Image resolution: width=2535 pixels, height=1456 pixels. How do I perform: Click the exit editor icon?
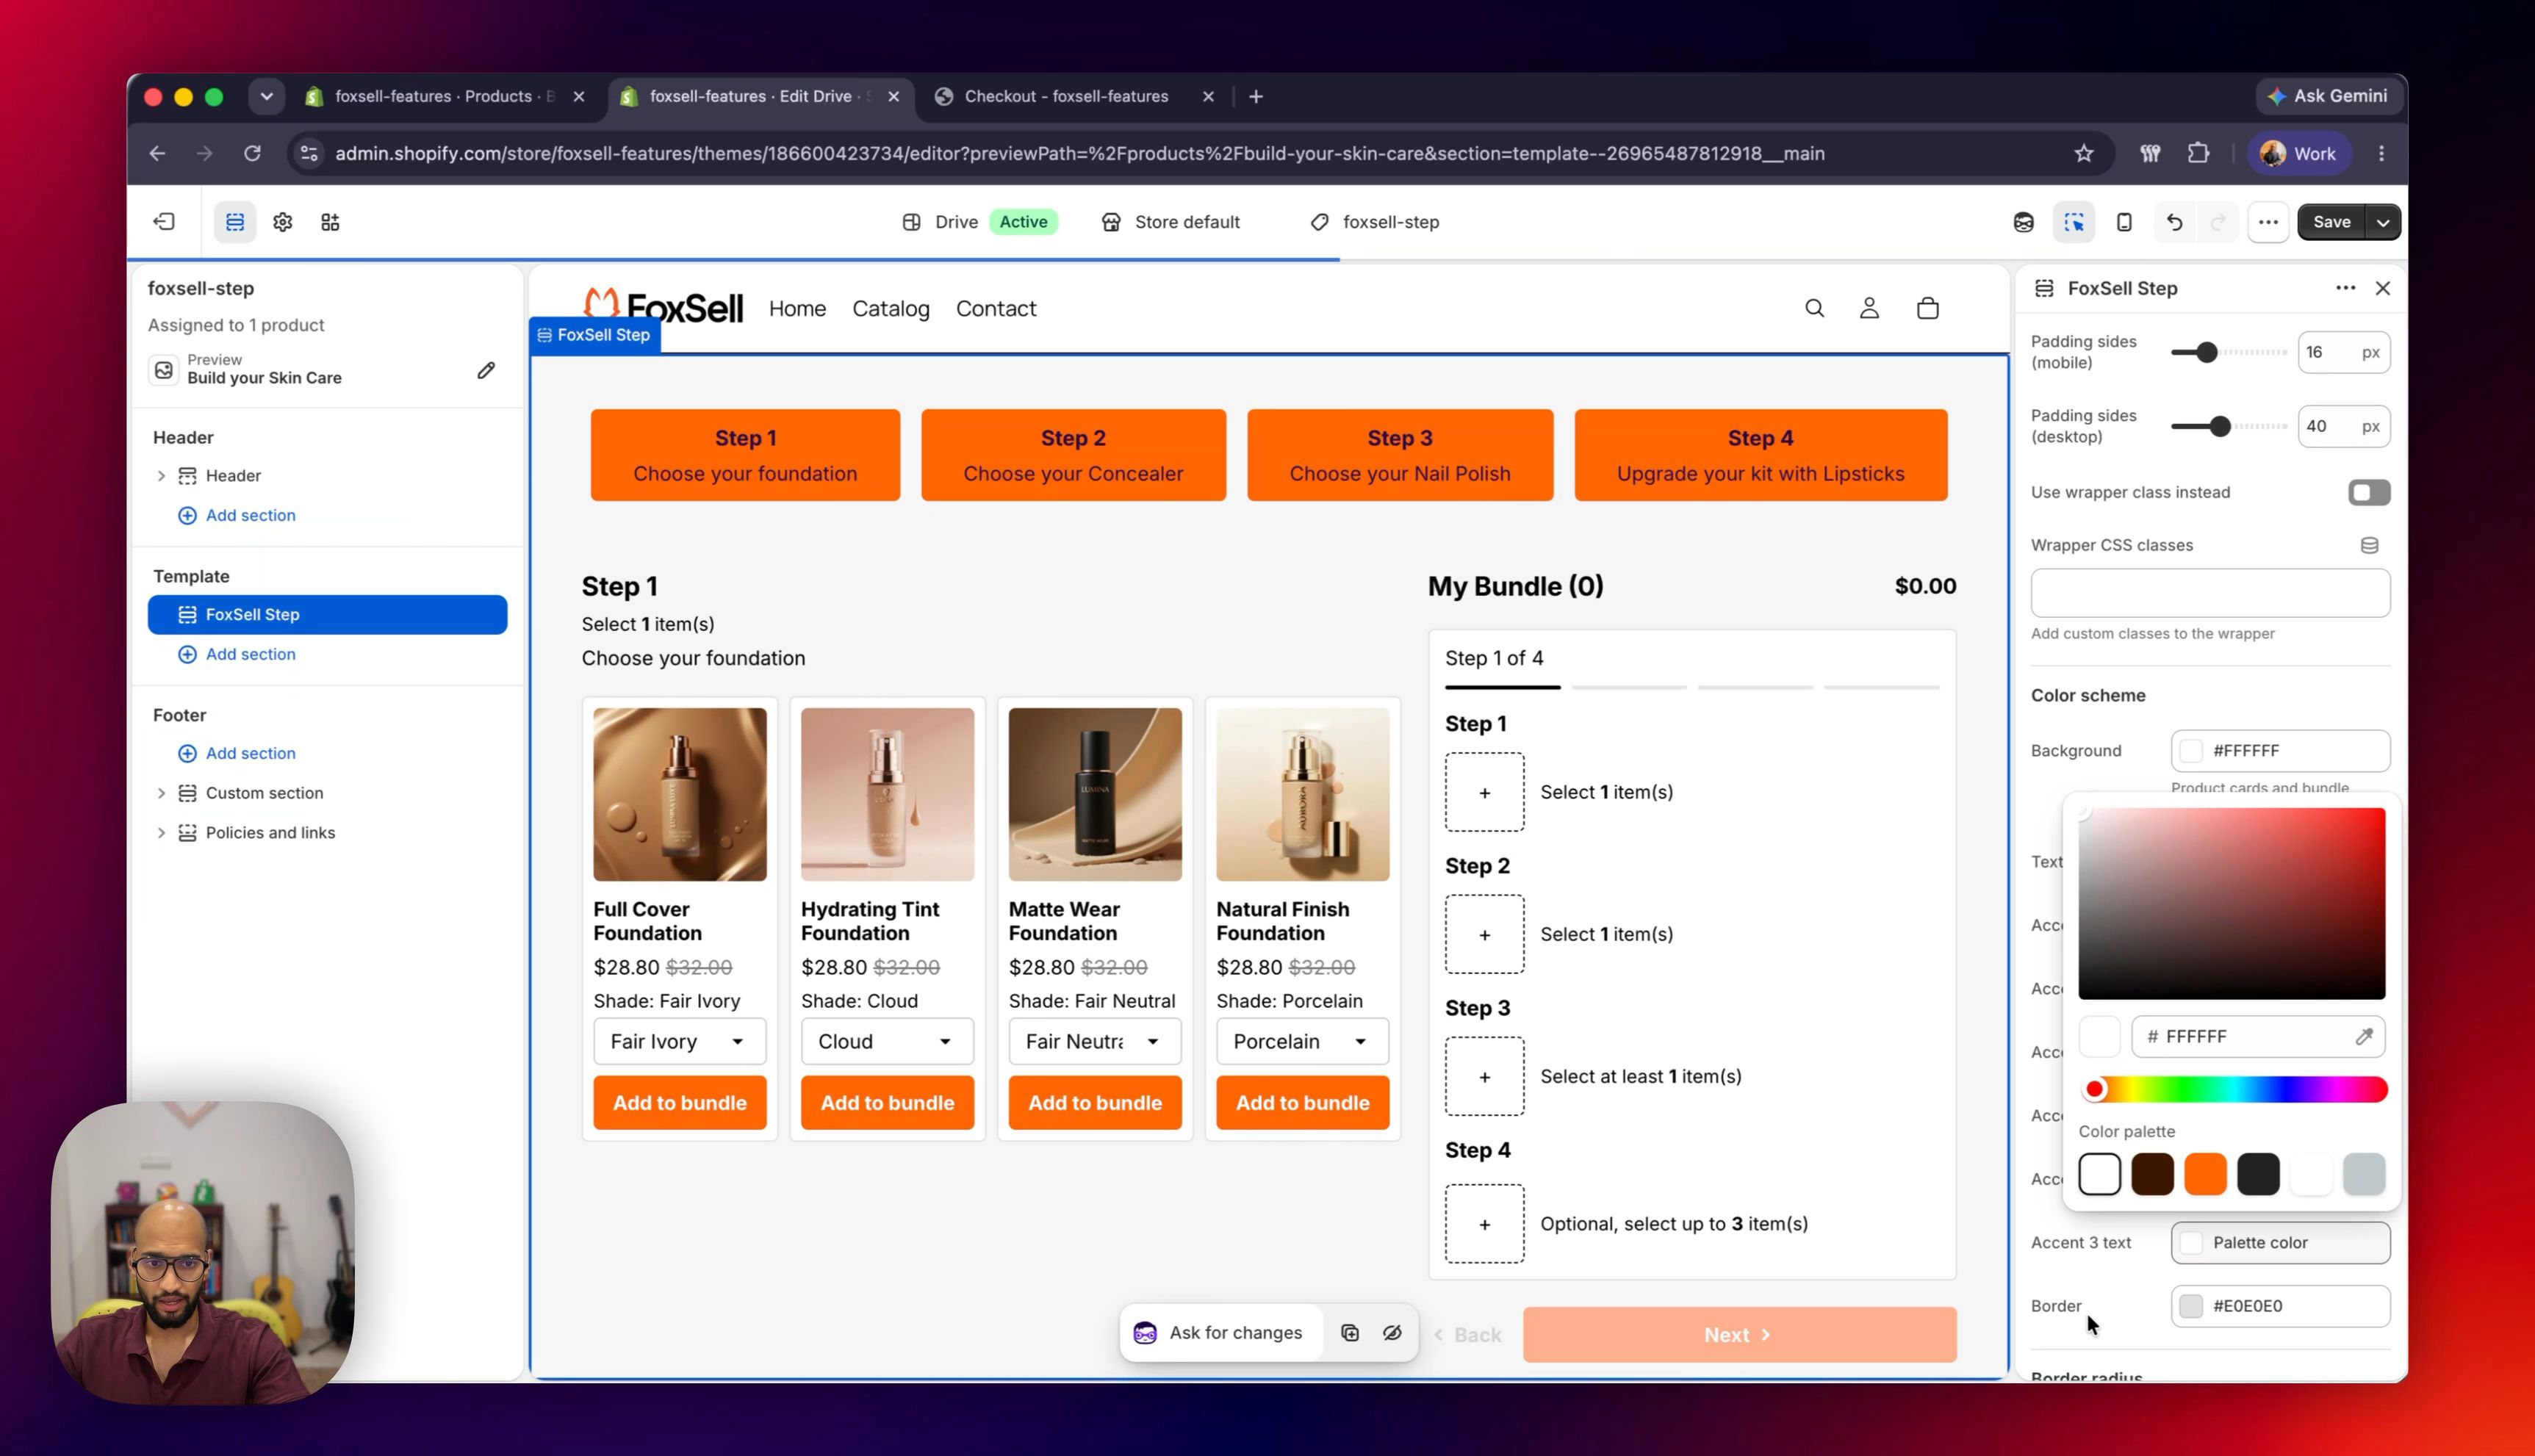164,222
